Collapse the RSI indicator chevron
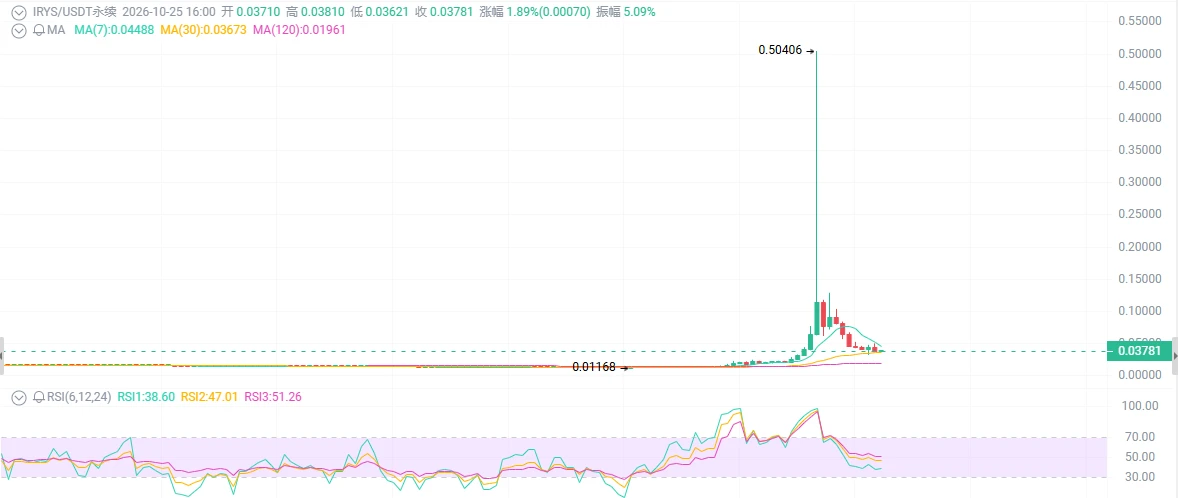The image size is (1178, 498). (x=20, y=397)
